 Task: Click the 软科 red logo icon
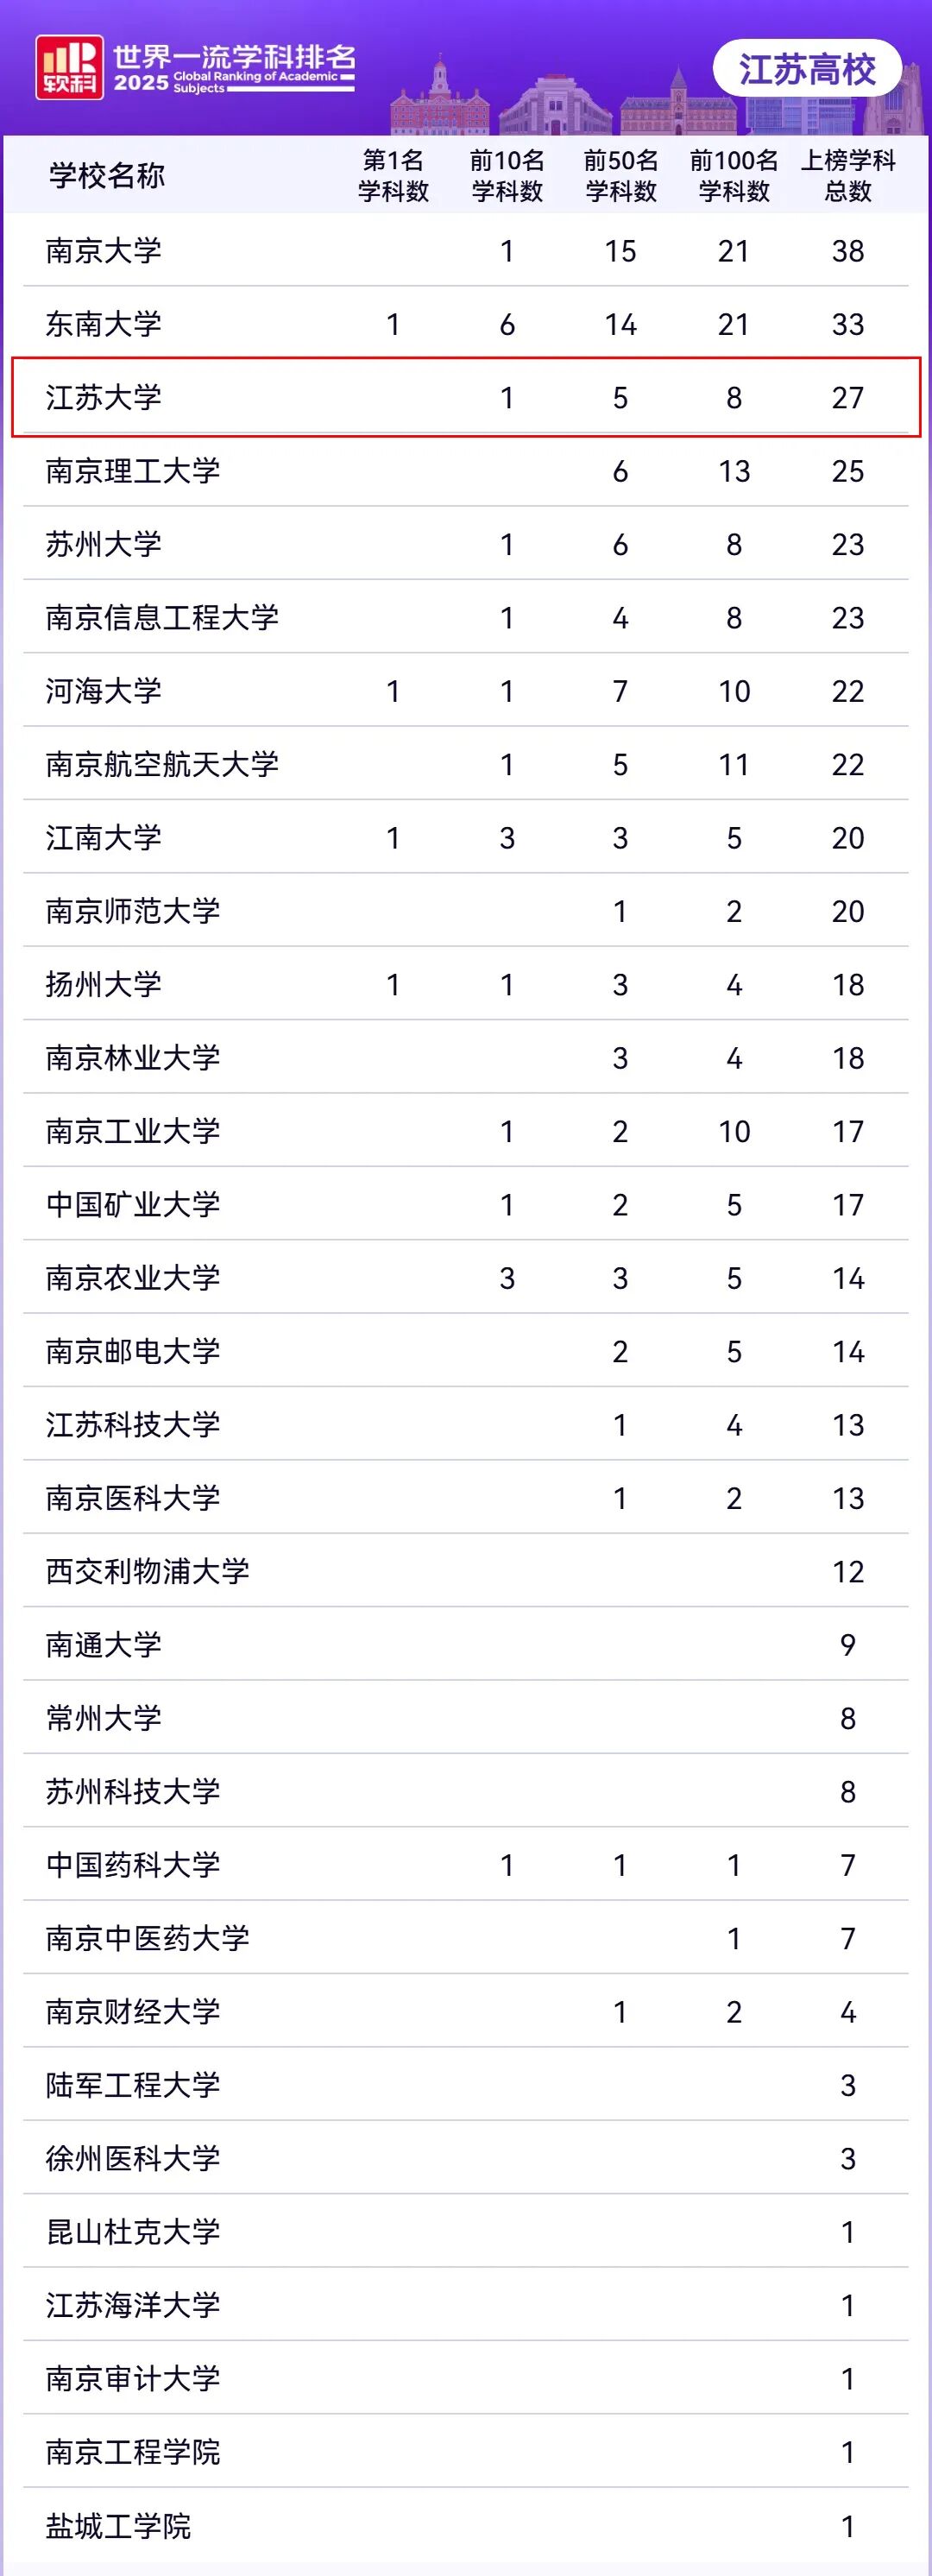69,68
